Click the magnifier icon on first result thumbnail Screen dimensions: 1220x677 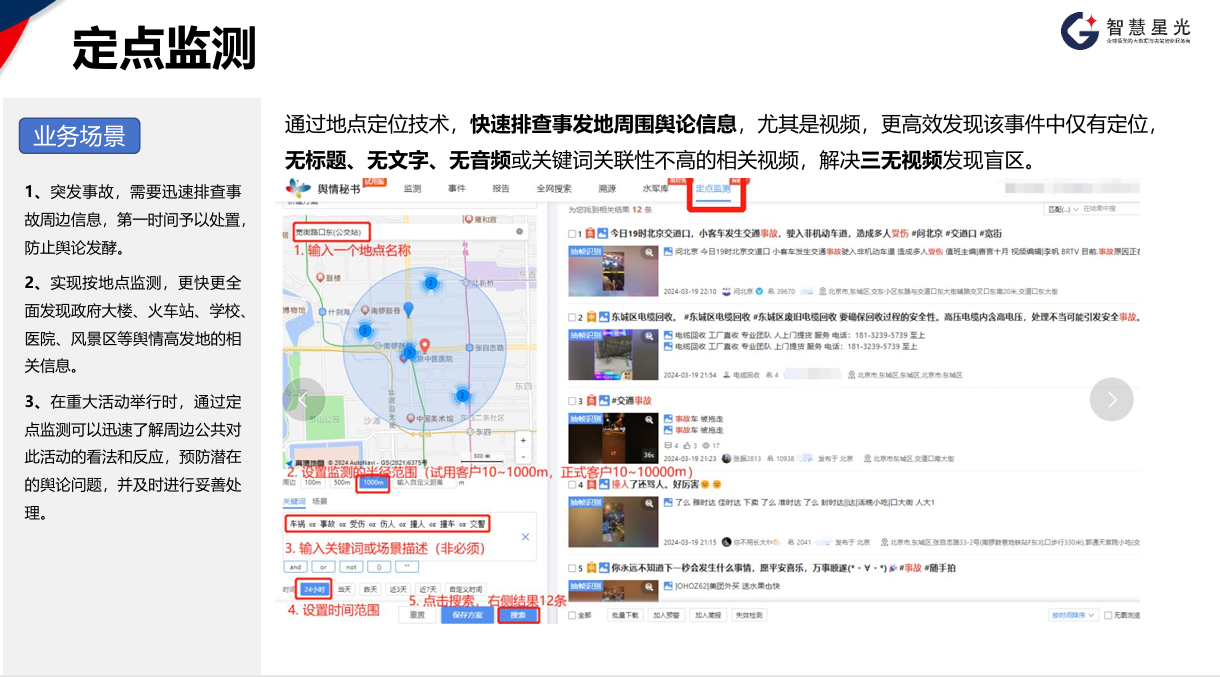(x=651, y=254)
